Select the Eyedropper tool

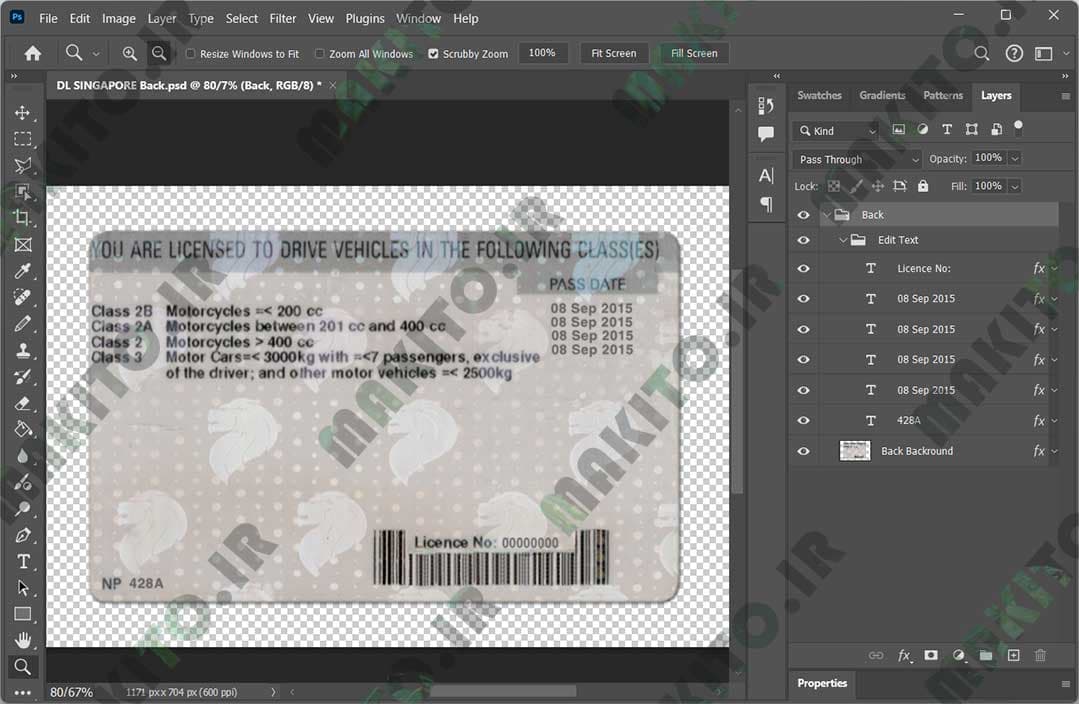23,271
